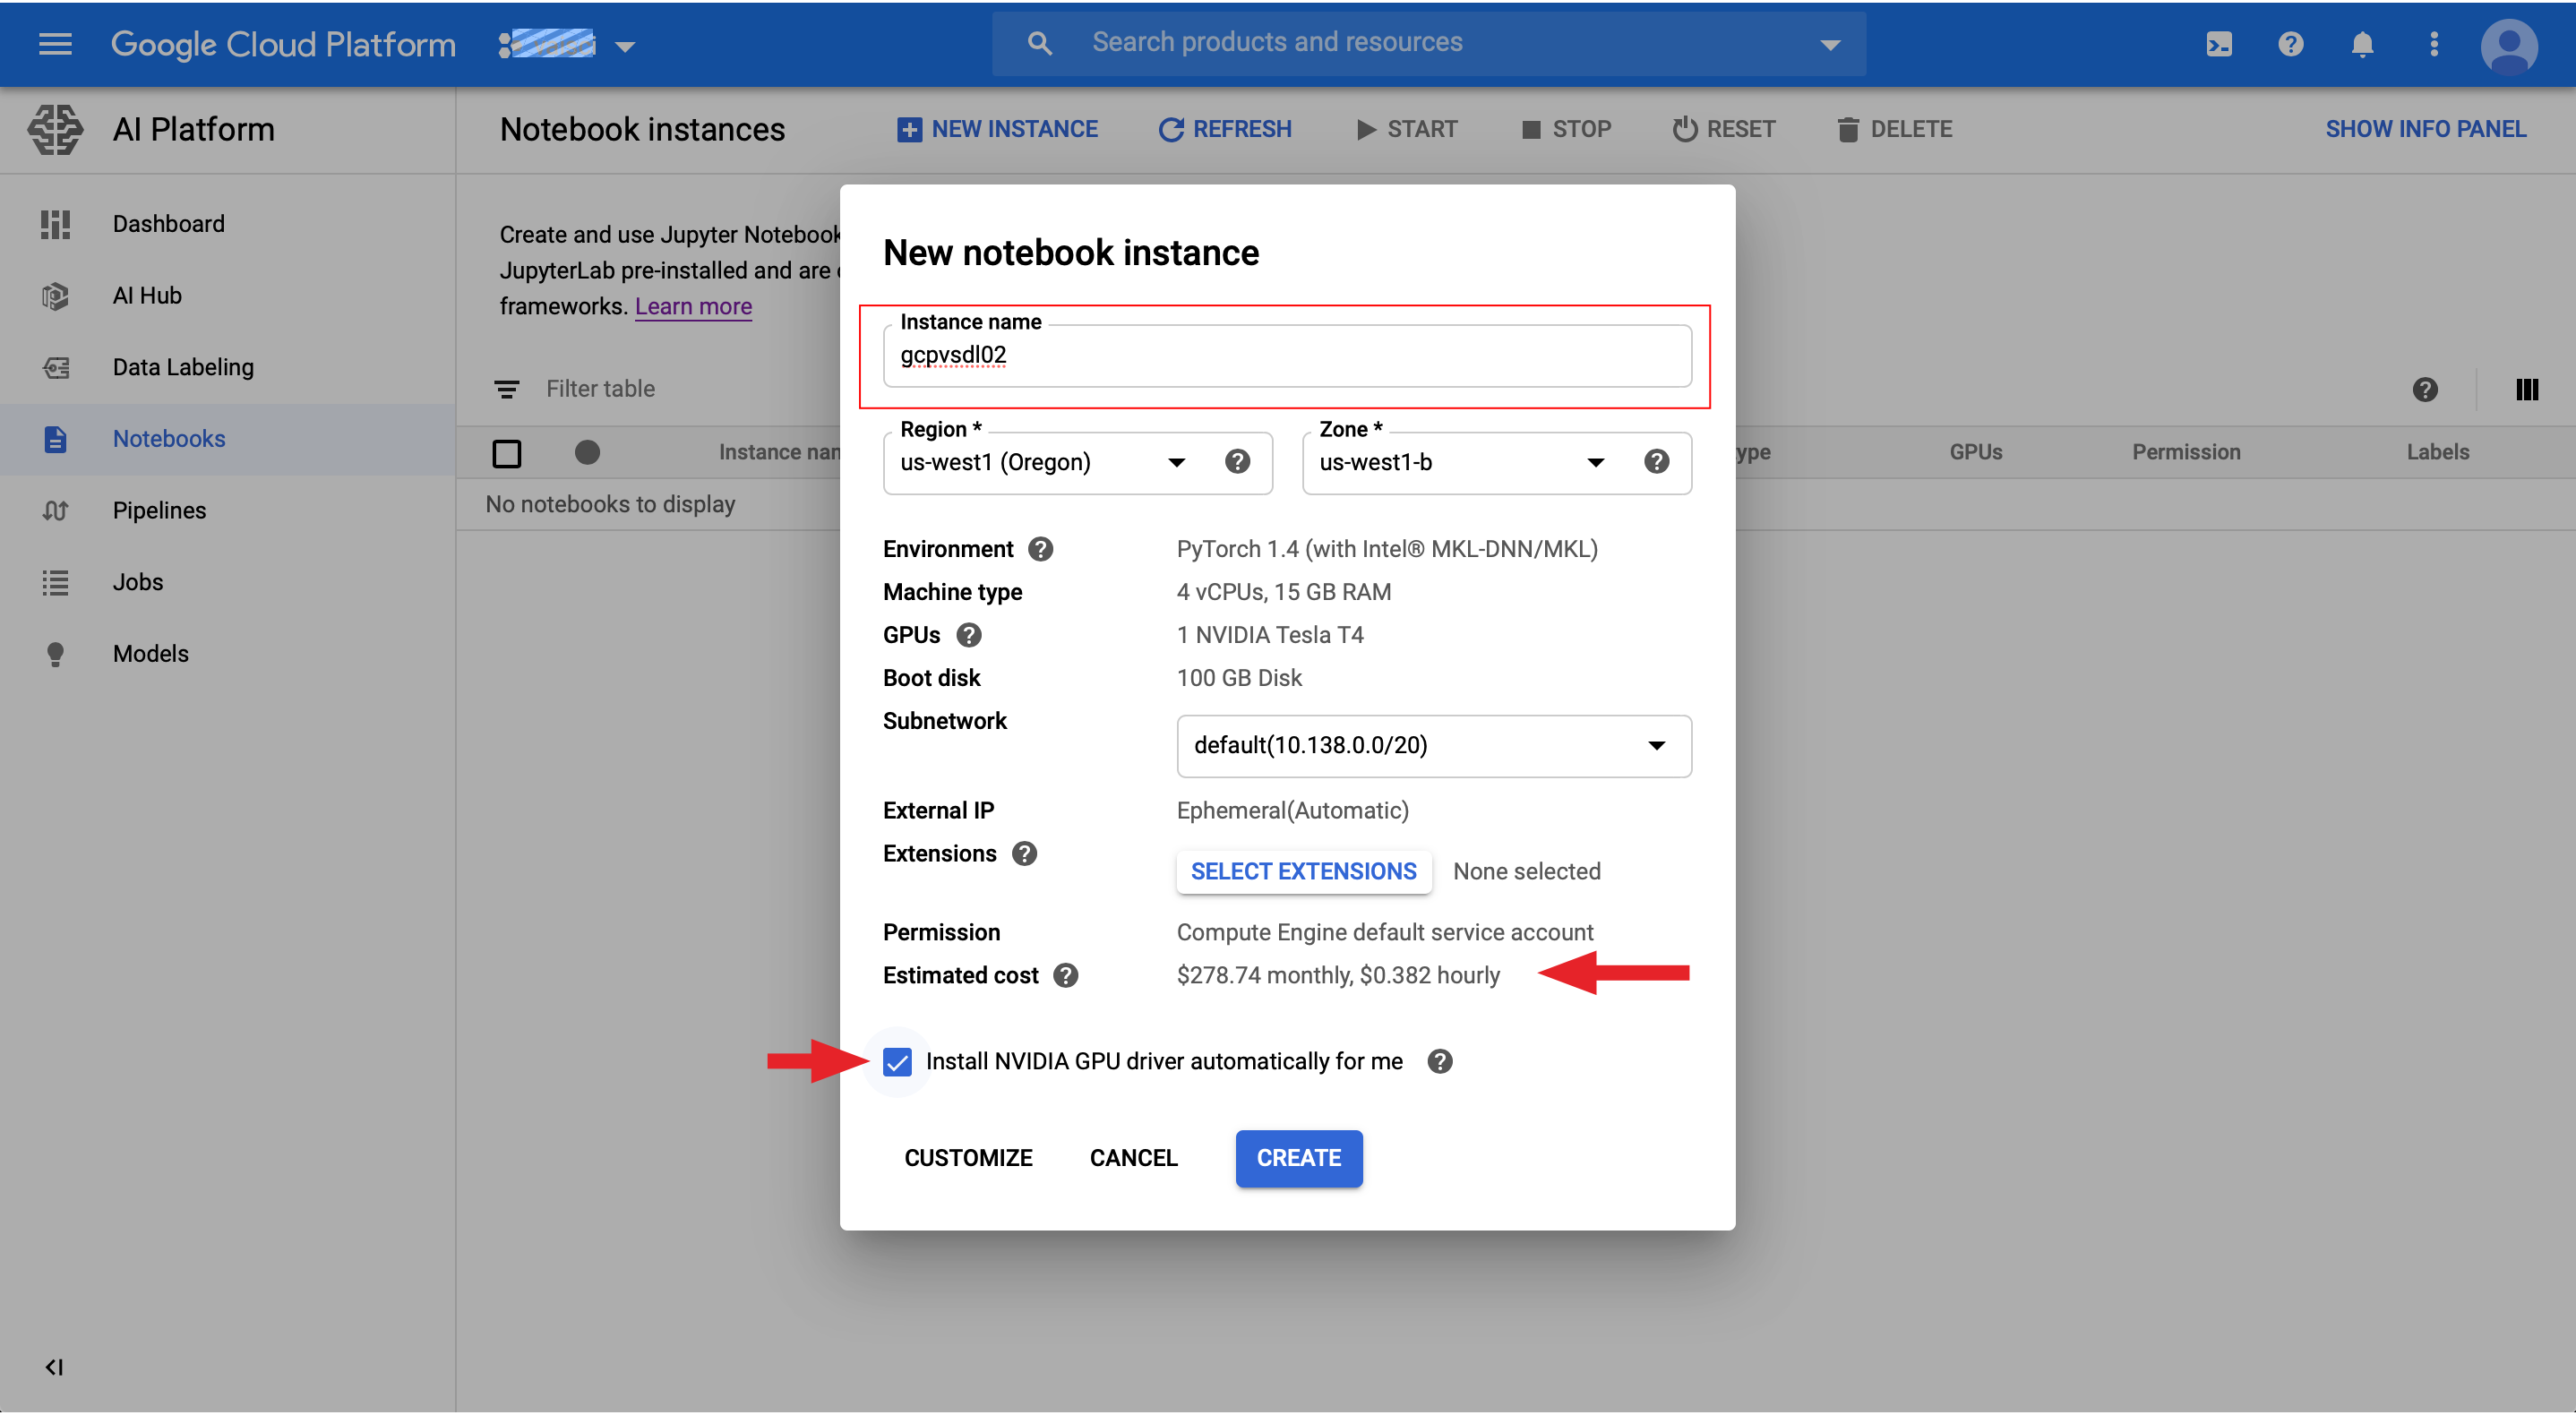Click START in the toolbar
Viewport: 2576px width, 1415px height.
[1407, 129]
